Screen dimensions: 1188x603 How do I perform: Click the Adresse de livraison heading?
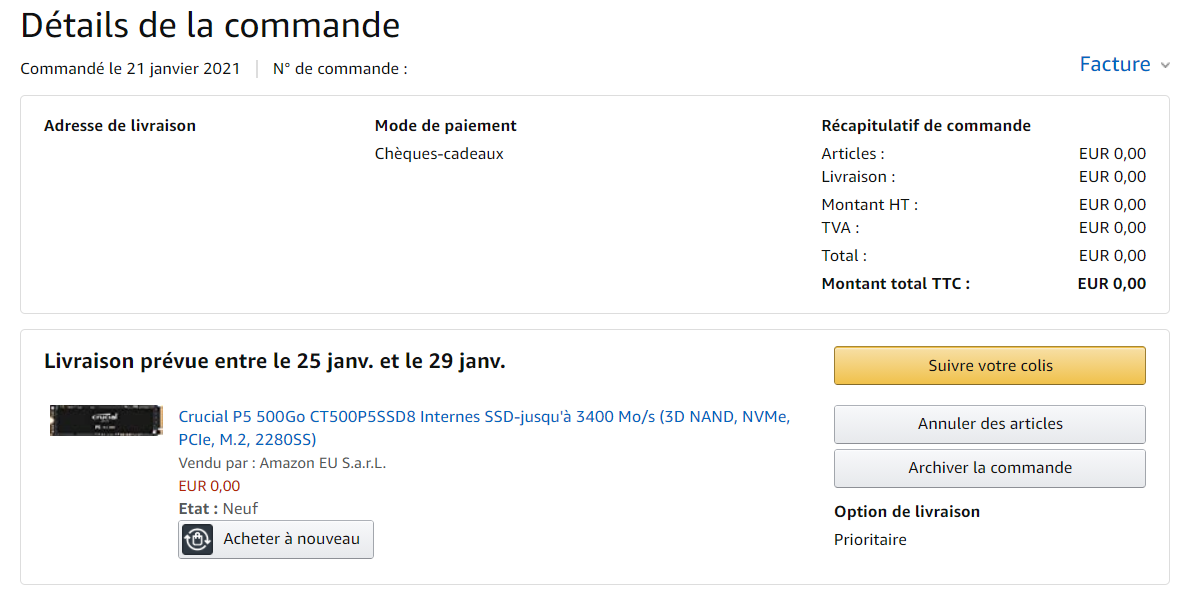[120, 126]
